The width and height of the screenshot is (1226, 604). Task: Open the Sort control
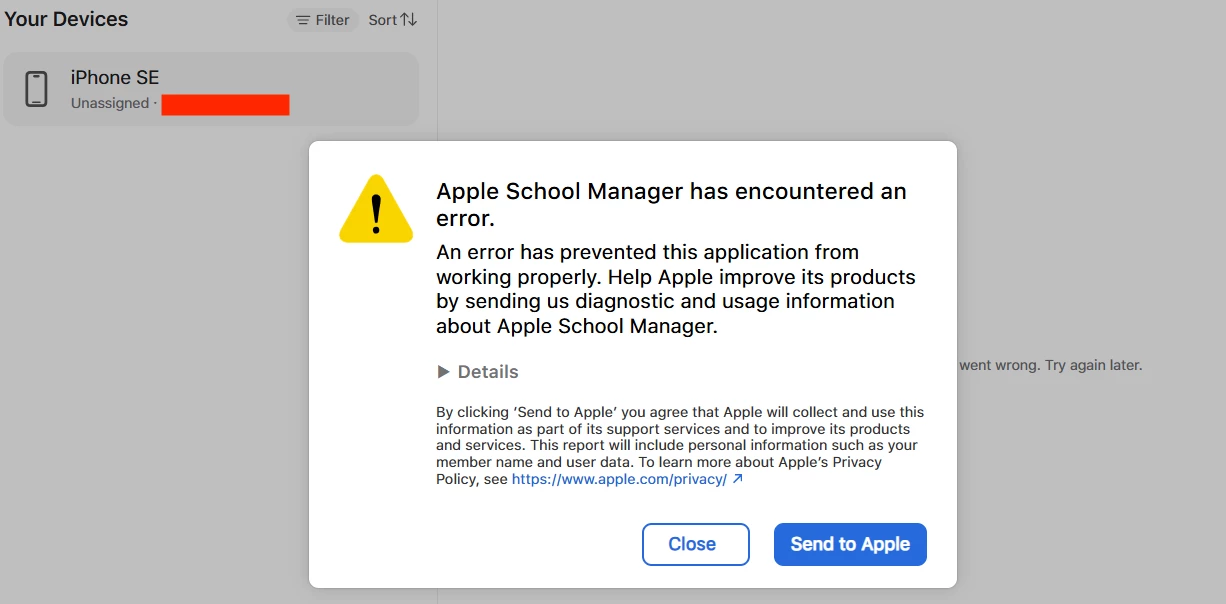[393, 20]
